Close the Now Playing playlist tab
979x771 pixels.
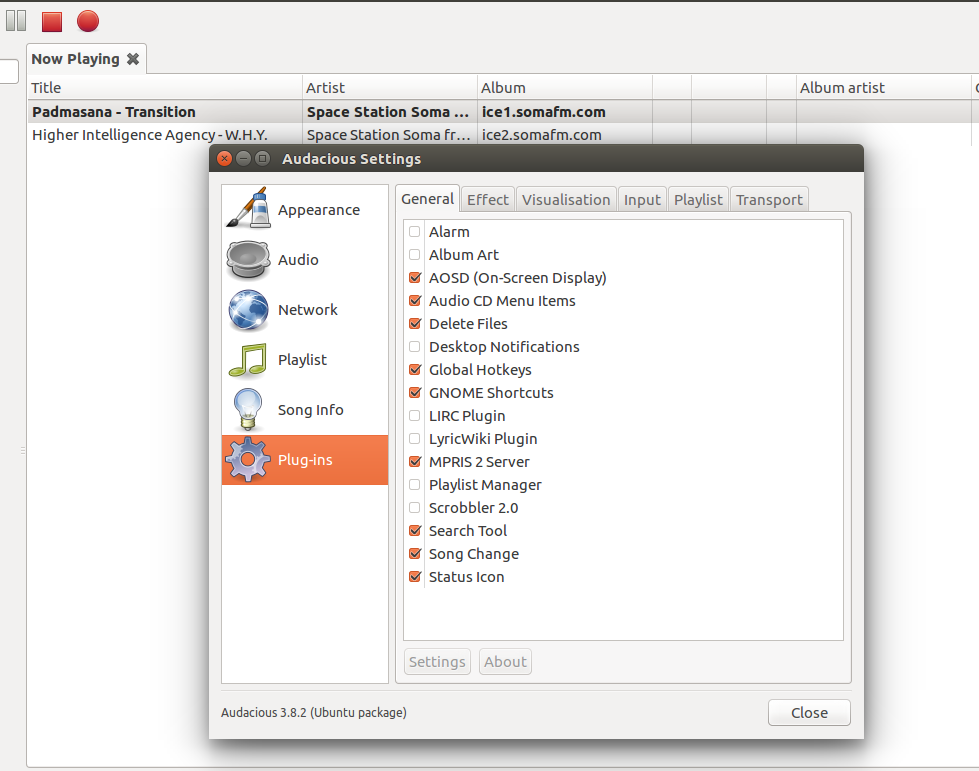pos(133,59)
